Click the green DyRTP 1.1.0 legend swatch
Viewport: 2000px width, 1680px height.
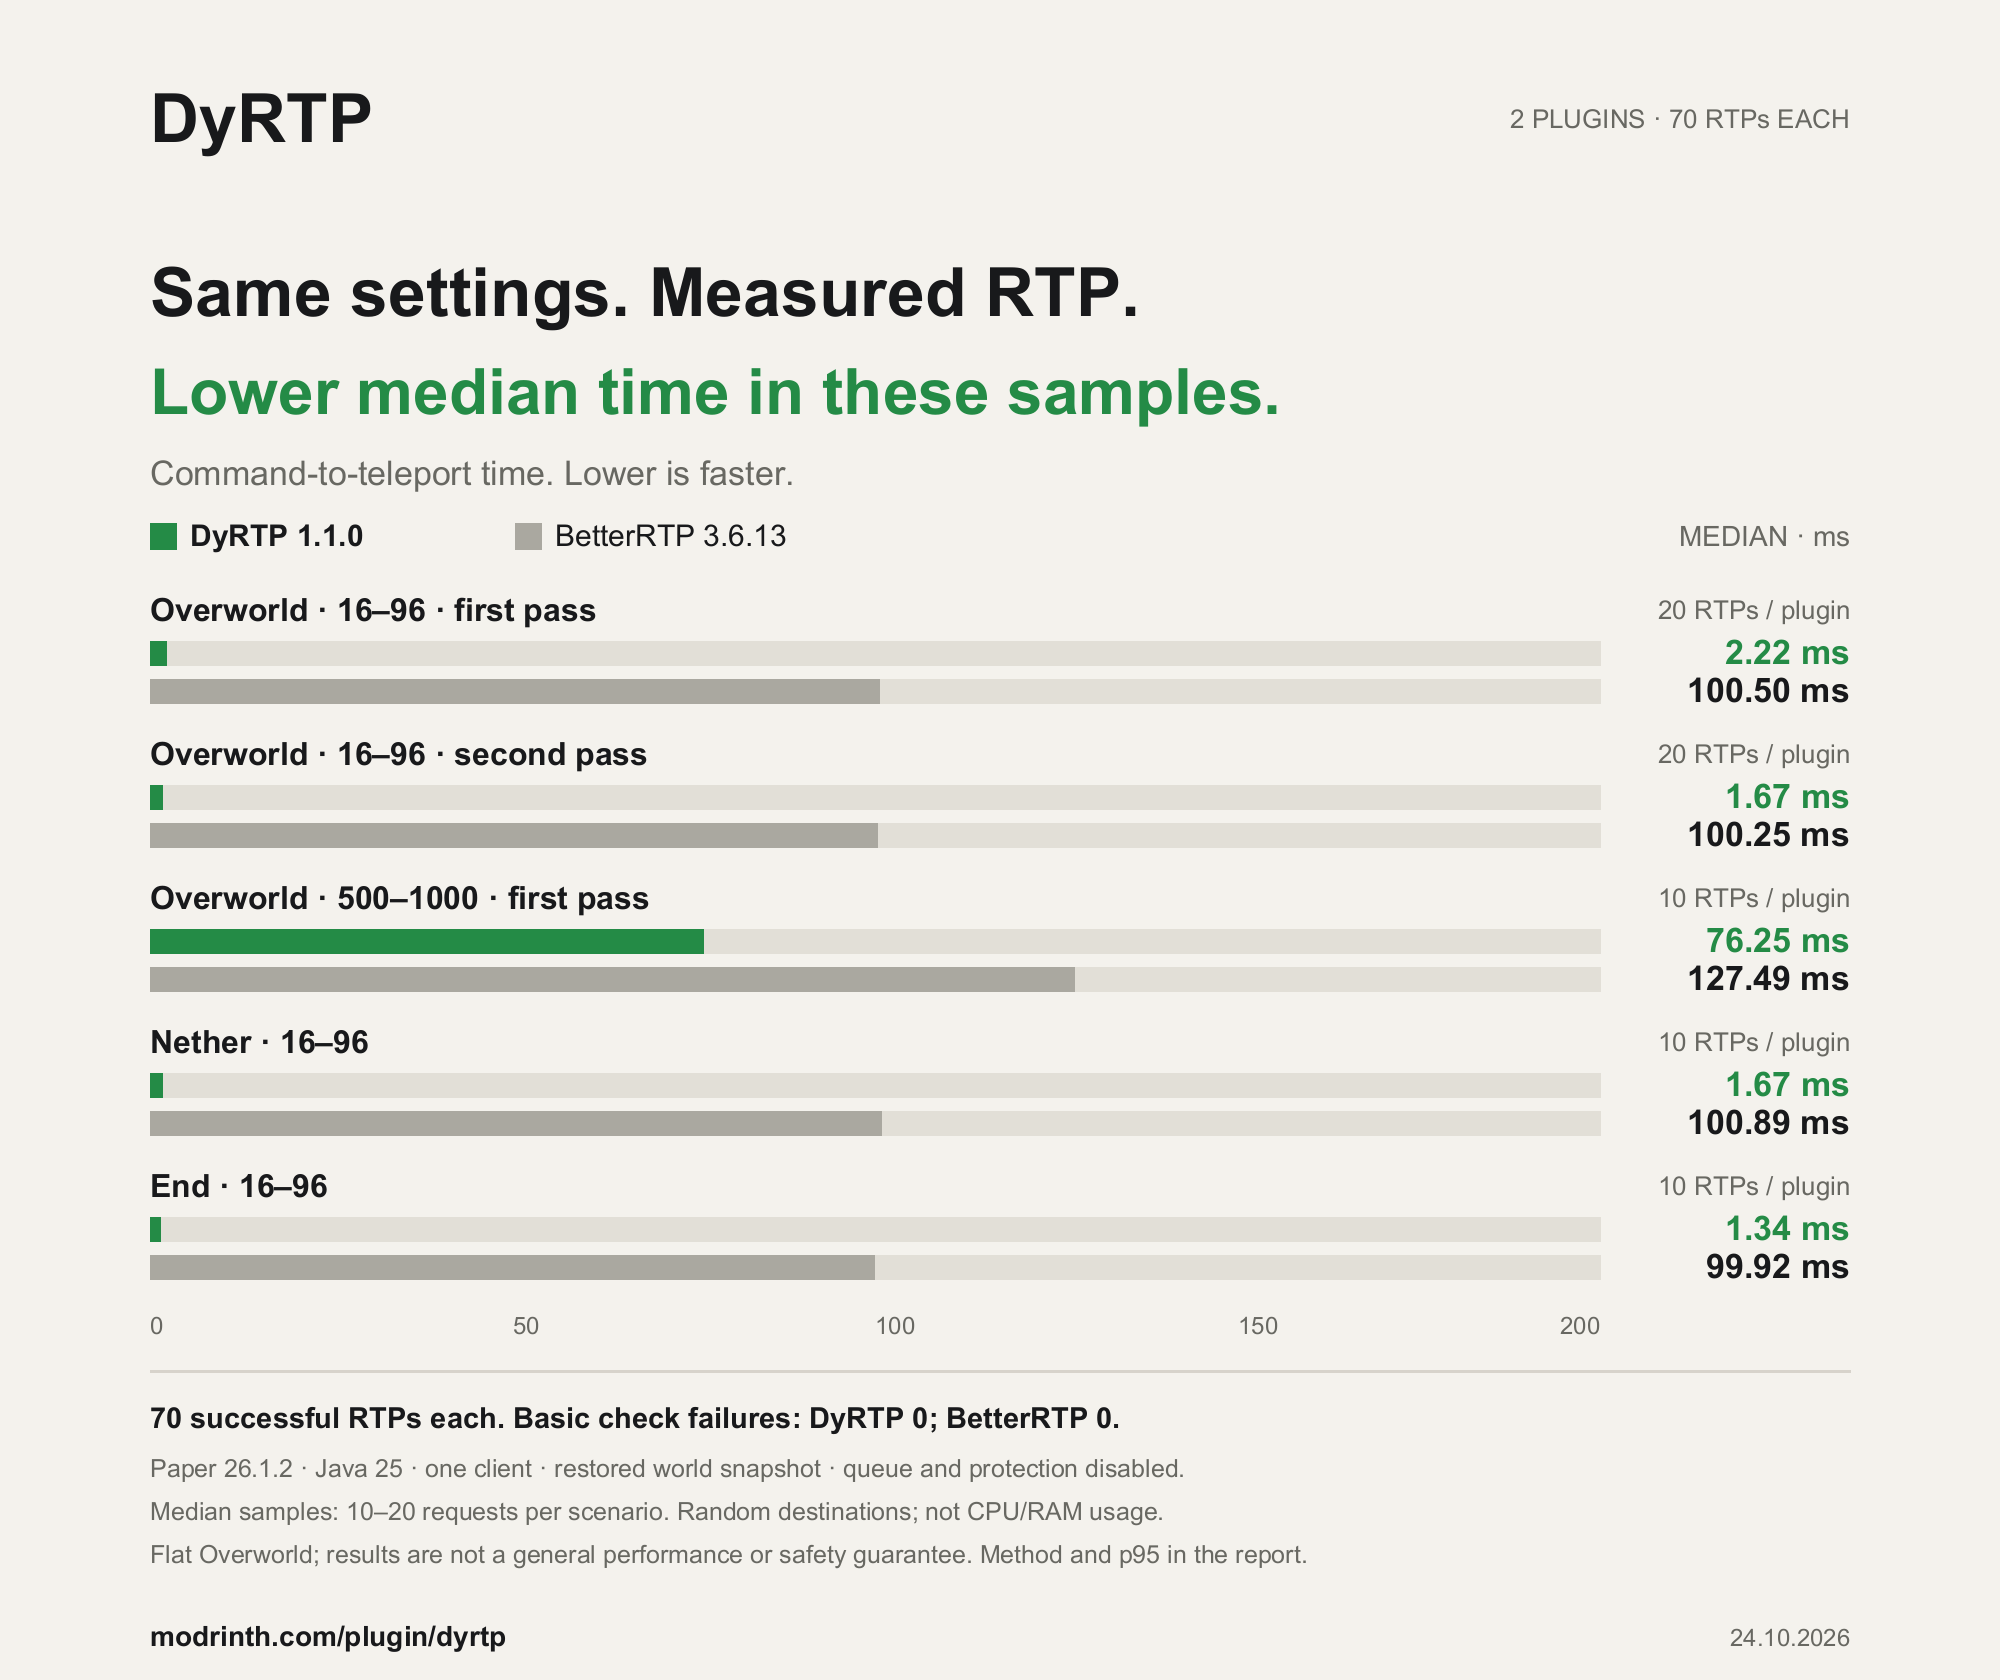[163, 537]
